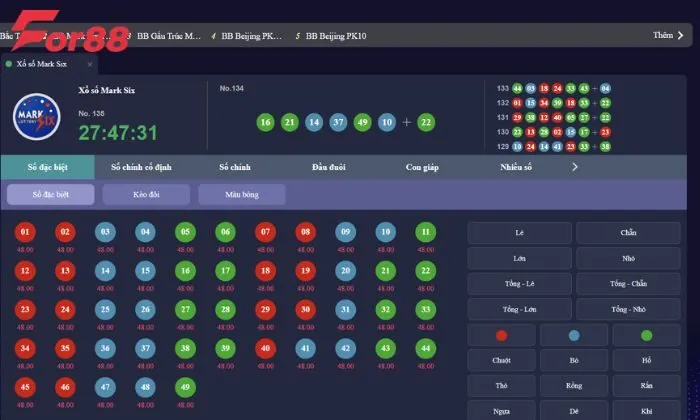Click the Màu bóng button
The width and height of the screenshot is (700, 420).
pyautogui.click(x=242, y=195)
